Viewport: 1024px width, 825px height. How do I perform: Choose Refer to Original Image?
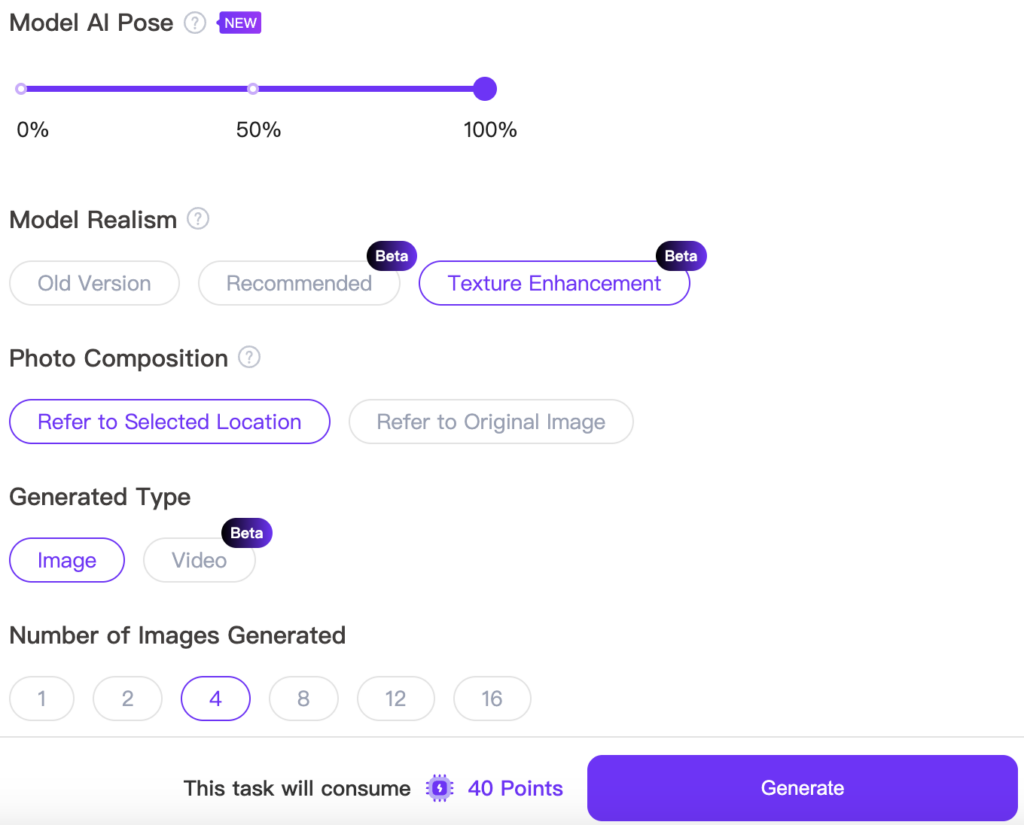[x=491, y=422]
